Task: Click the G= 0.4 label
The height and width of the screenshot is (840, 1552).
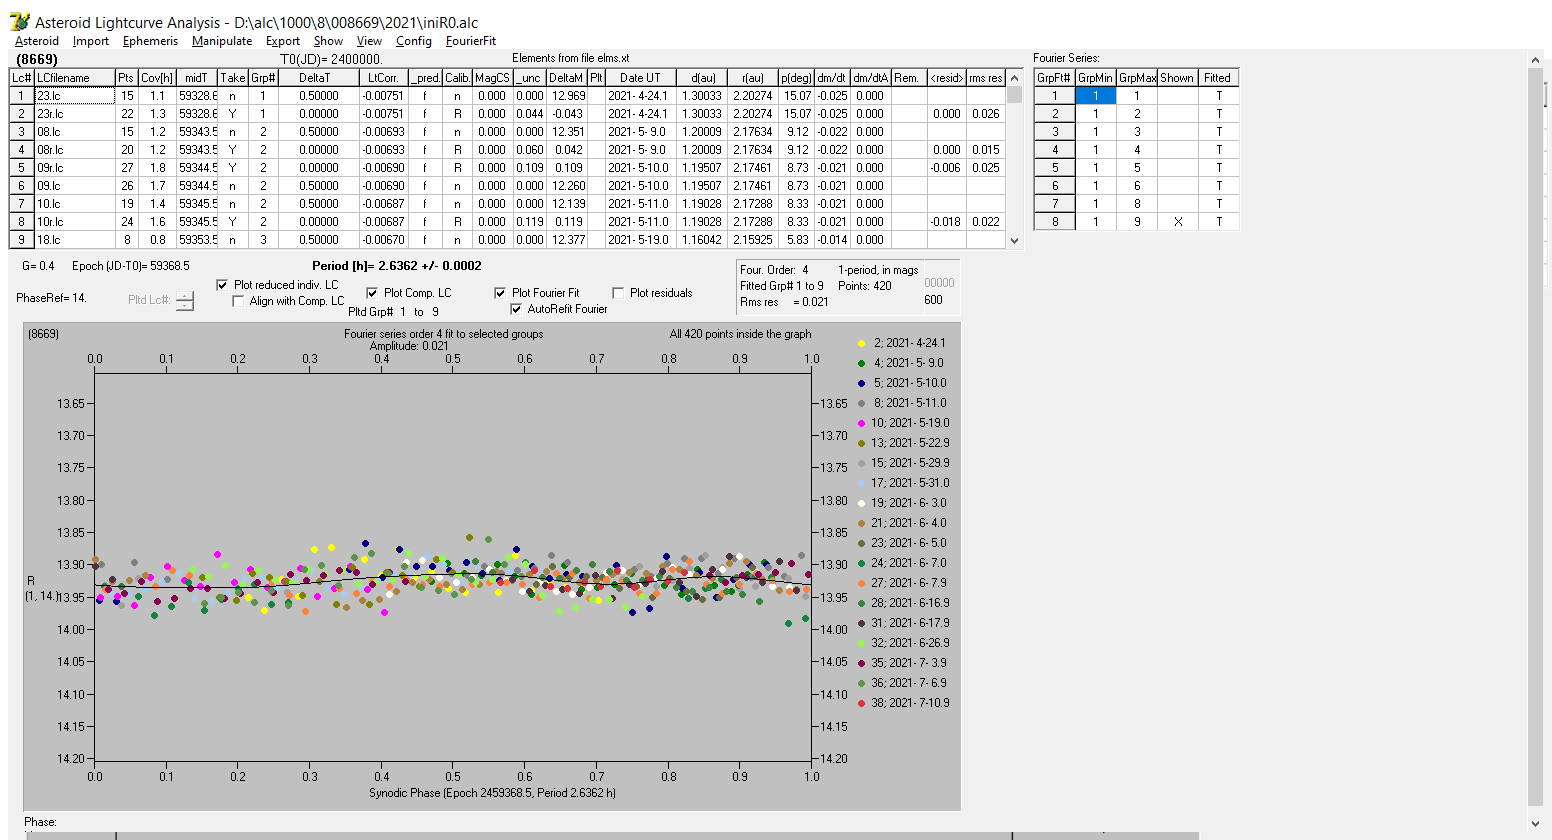Action: tap(38, 266)
